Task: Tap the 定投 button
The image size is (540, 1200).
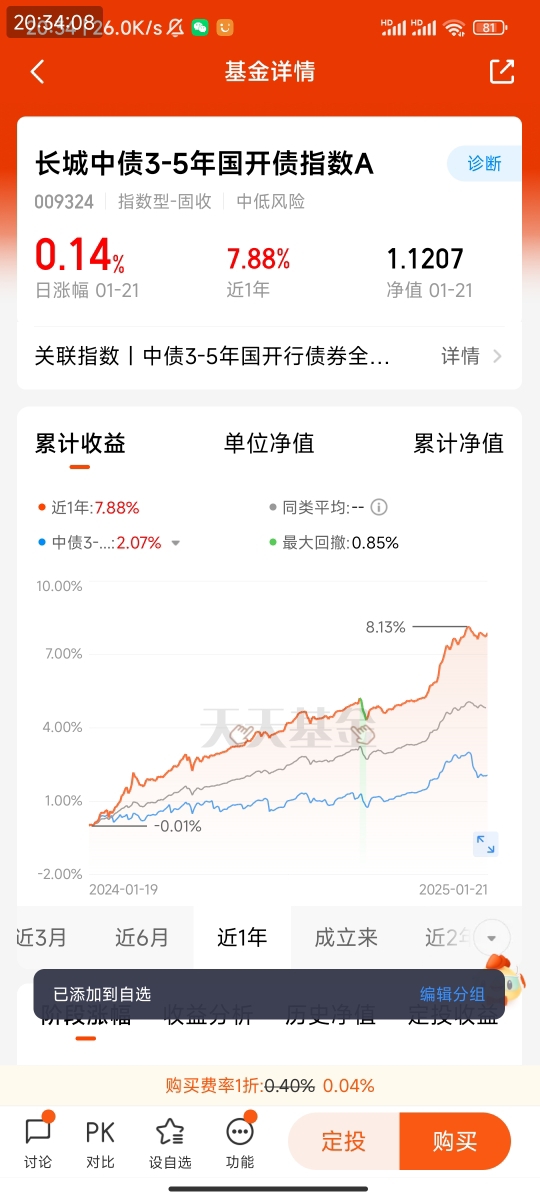Action: tap(343, 1141)
